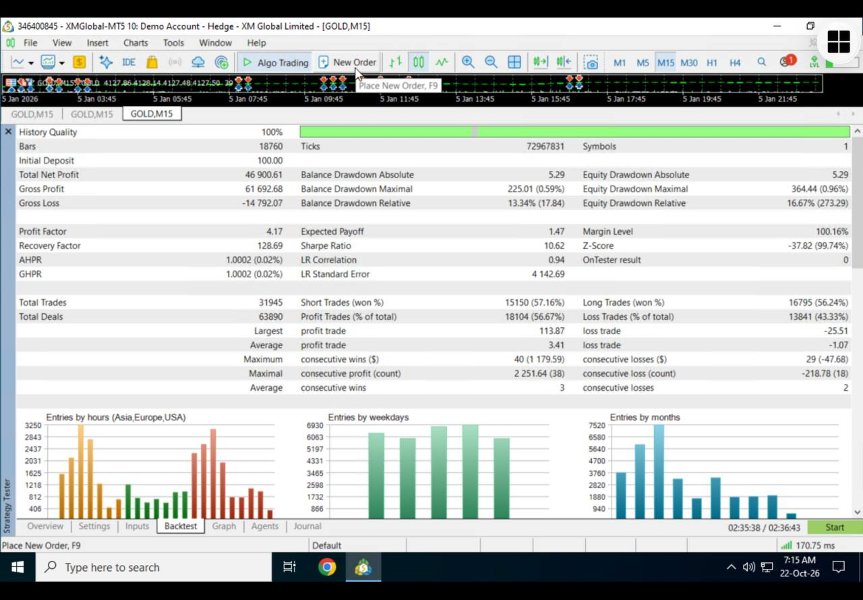Select the H4 timeframe
863x600 pixels.
735,63
